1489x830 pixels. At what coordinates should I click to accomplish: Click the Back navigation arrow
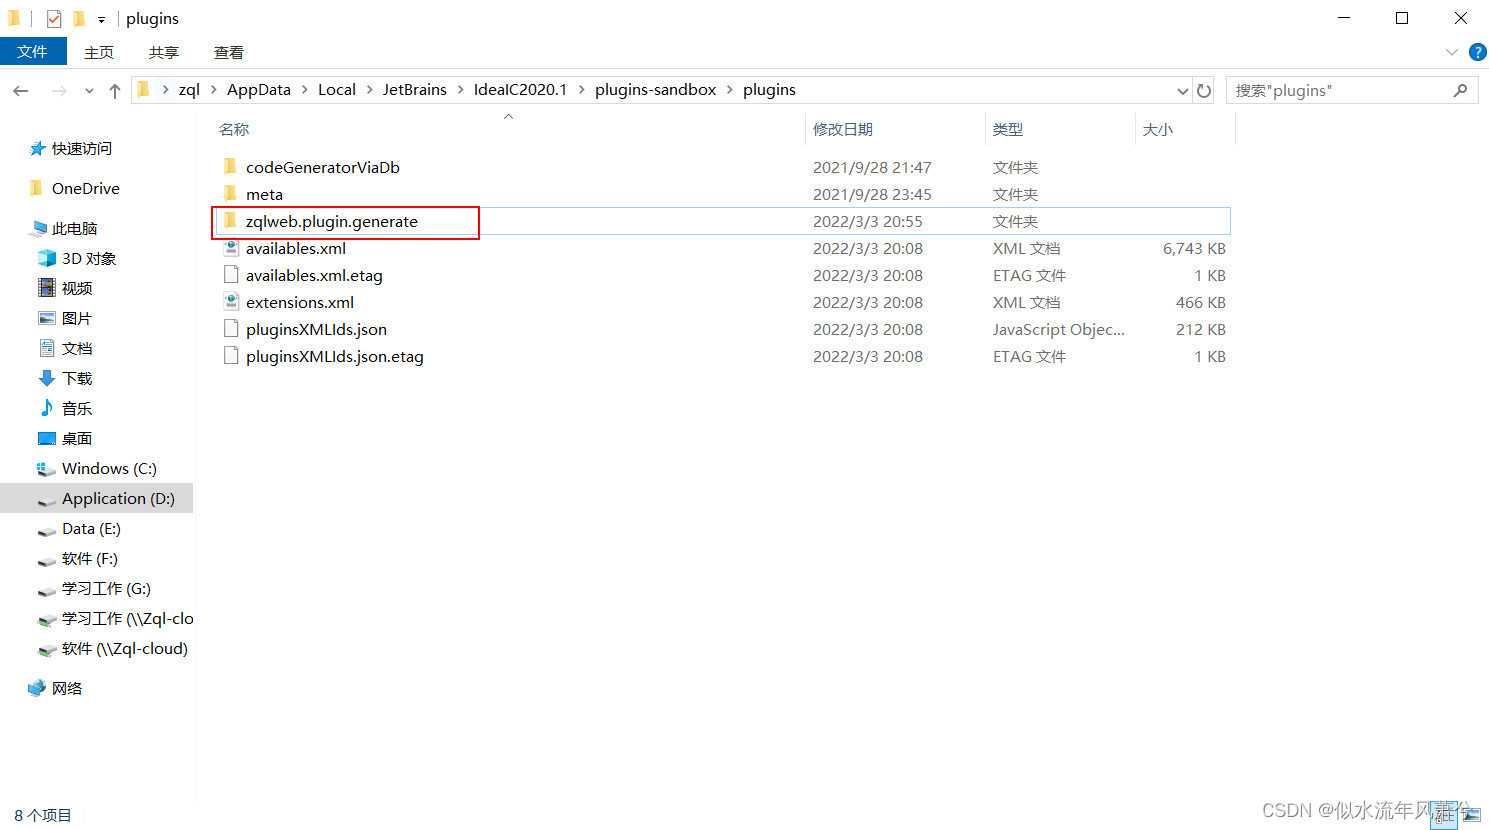tap(21, 90)
